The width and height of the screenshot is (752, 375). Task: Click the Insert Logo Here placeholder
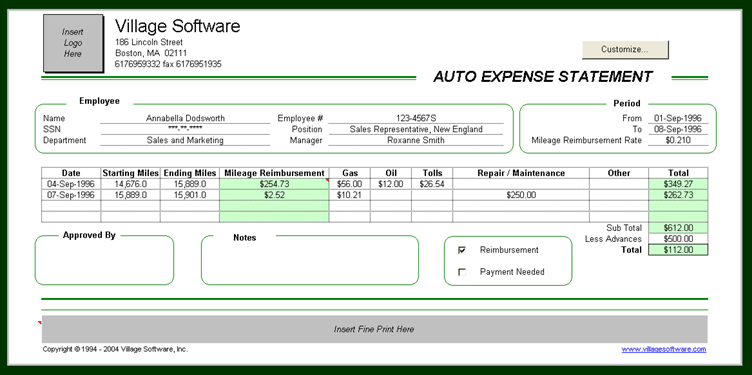(x=73, y=43)
